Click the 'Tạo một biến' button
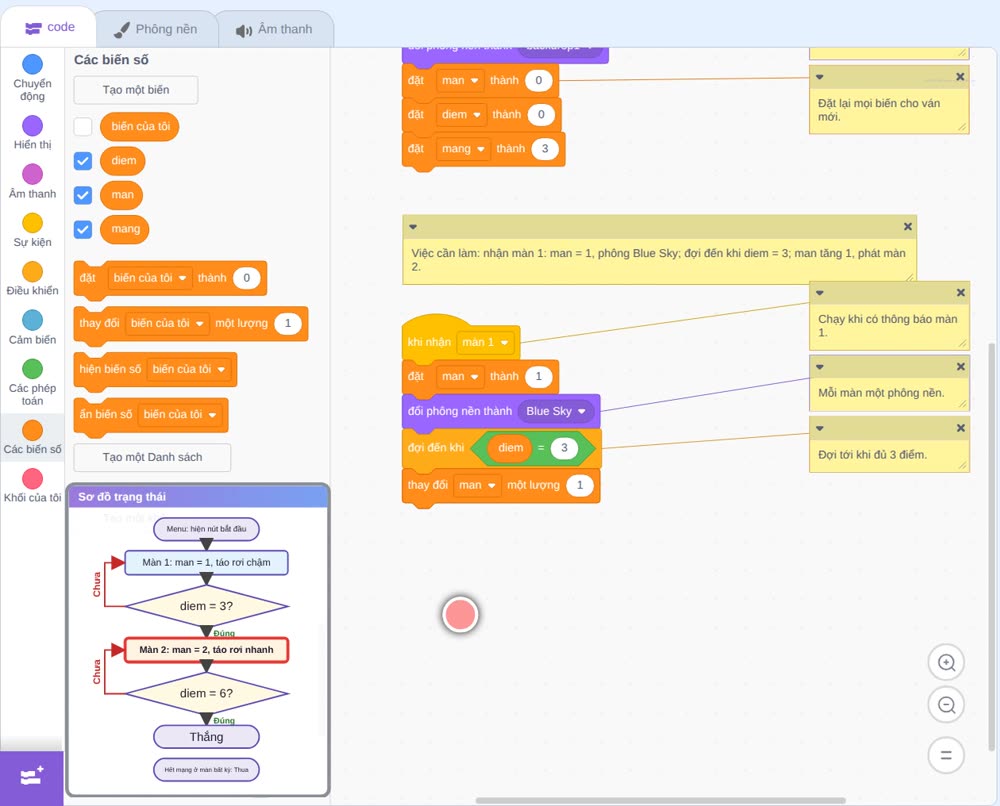The image size is (1000, 806). tap(136, 90)
